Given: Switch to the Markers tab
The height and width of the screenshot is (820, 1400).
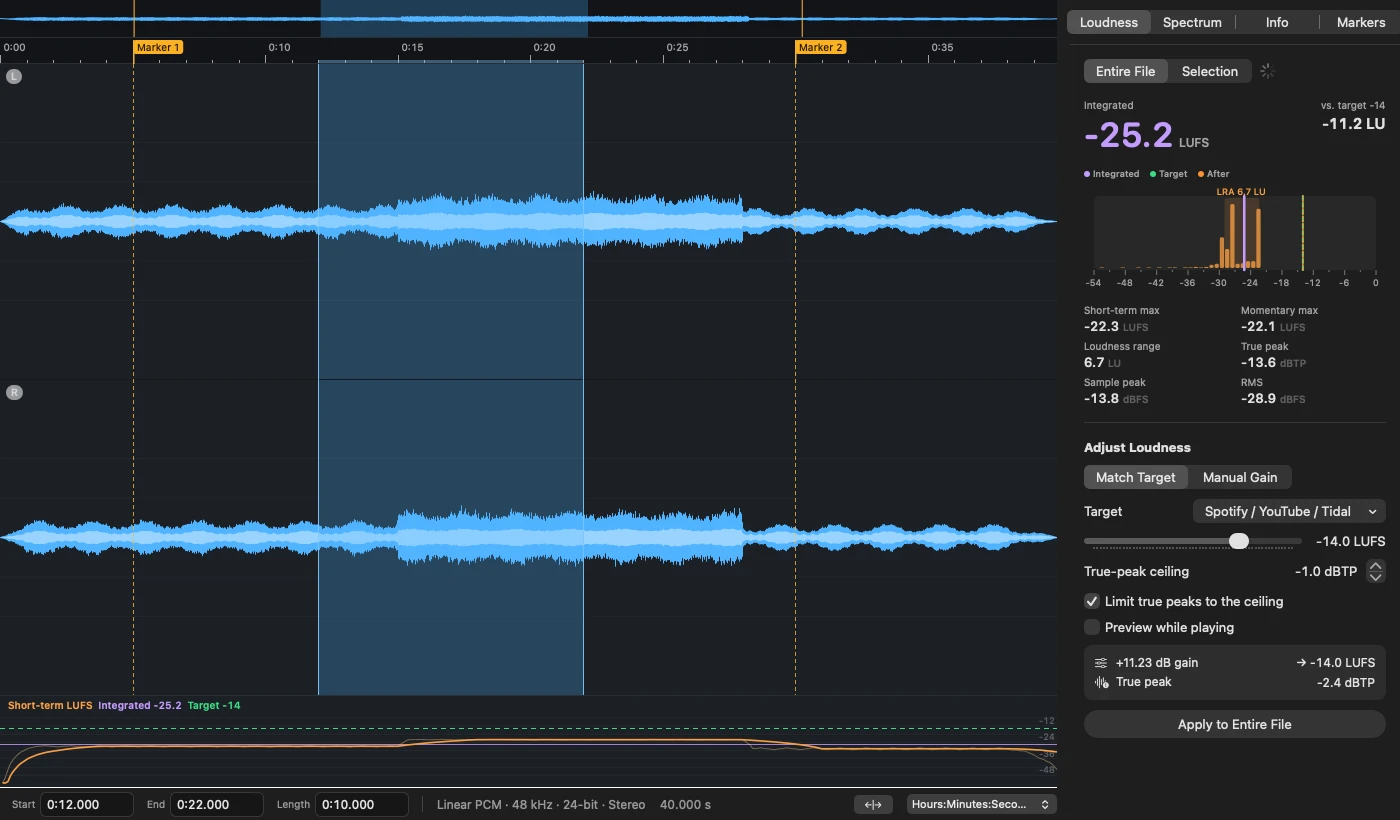Looking at the screenshot, I should [1361, 22].
